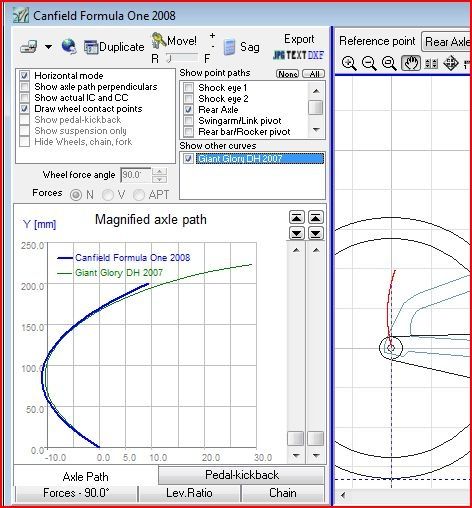
Task: Switch to the Axle Path tab
Action: 86,476
